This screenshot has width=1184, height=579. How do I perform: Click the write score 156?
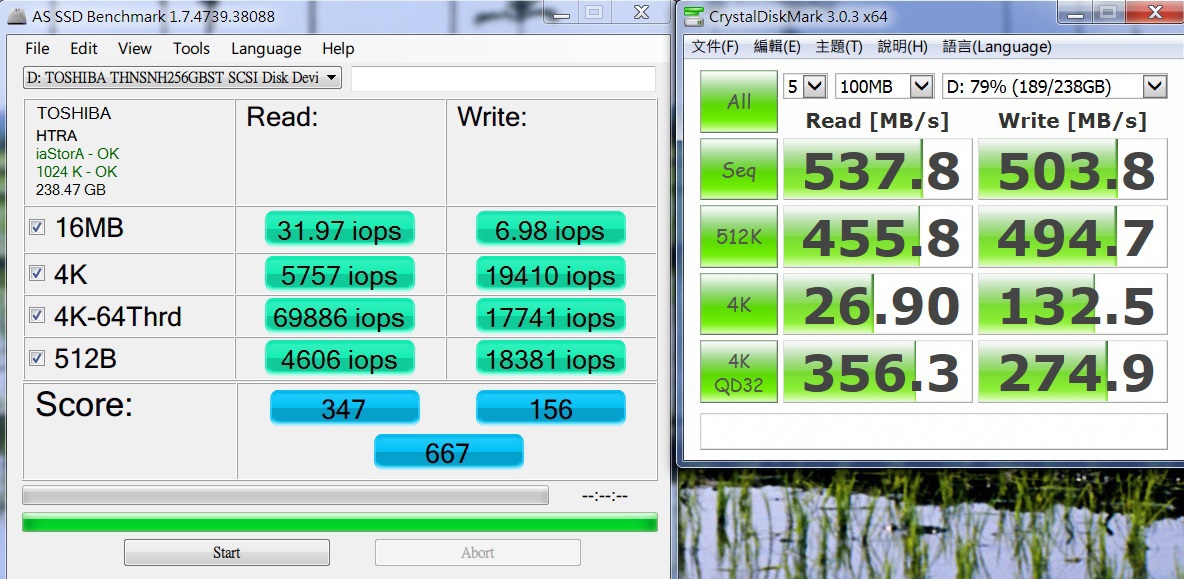tap(550, 408)
